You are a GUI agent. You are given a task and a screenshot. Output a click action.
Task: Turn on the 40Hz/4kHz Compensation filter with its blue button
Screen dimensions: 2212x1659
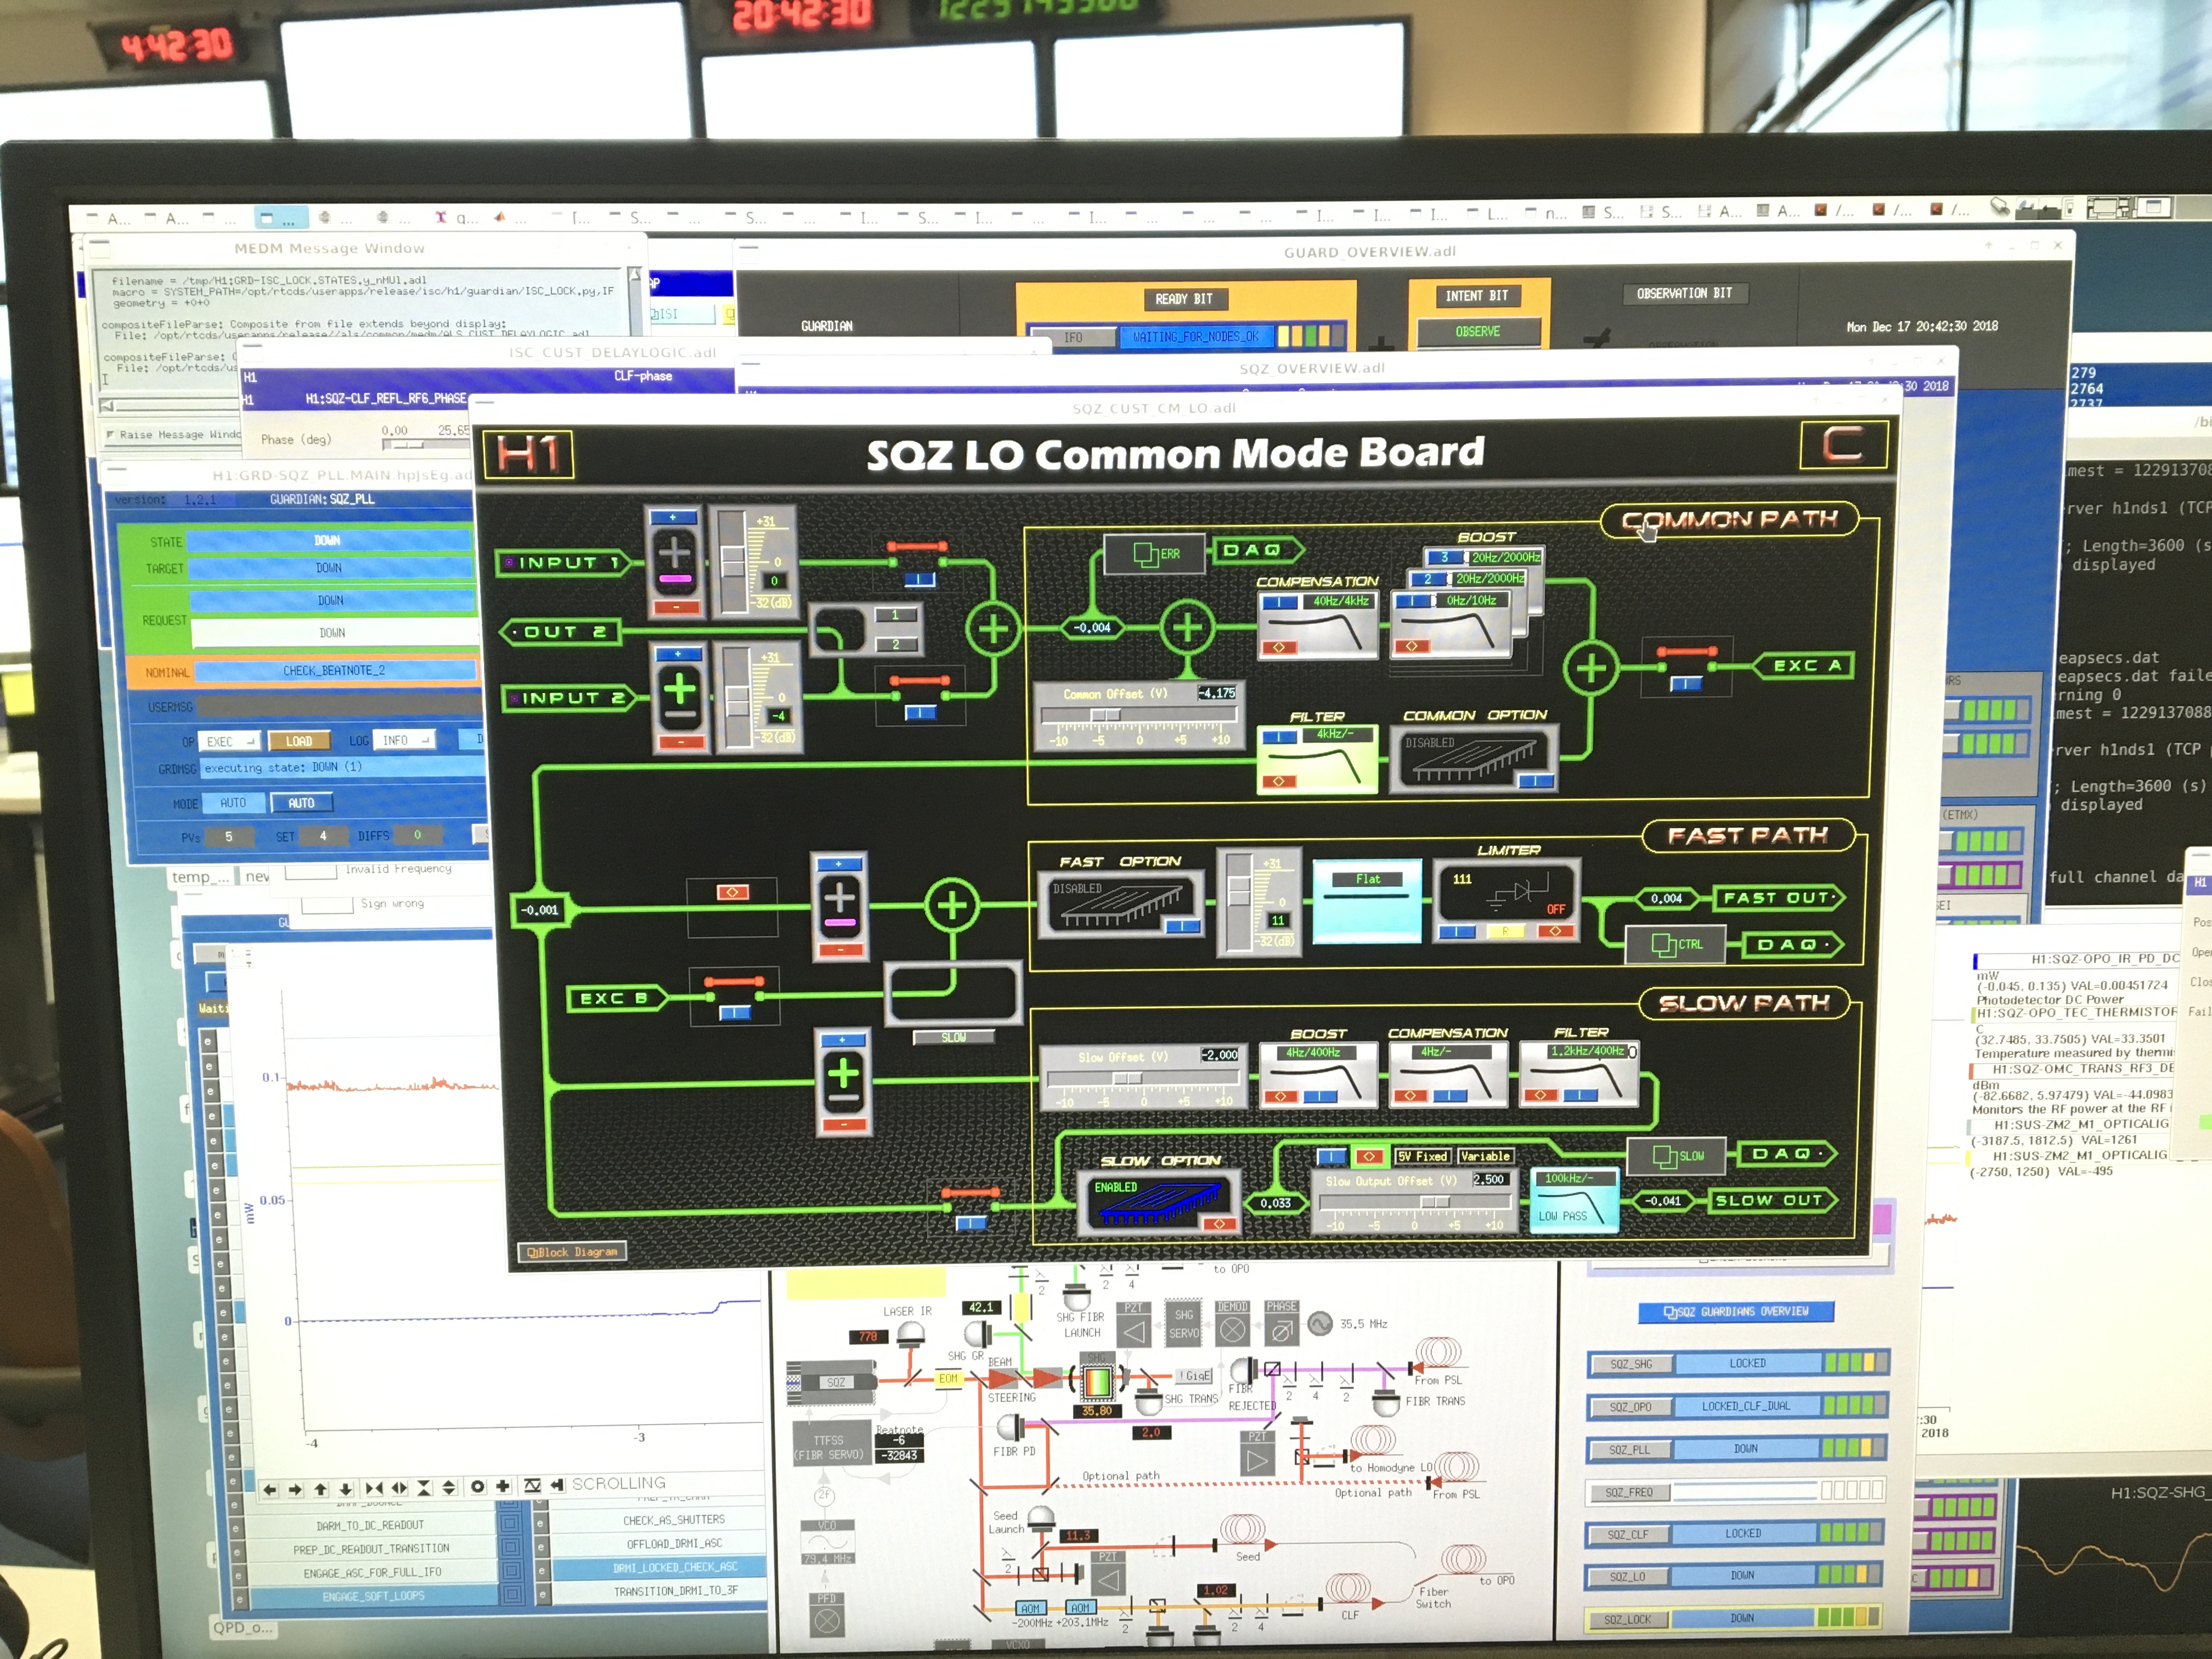coord(1279,603)
